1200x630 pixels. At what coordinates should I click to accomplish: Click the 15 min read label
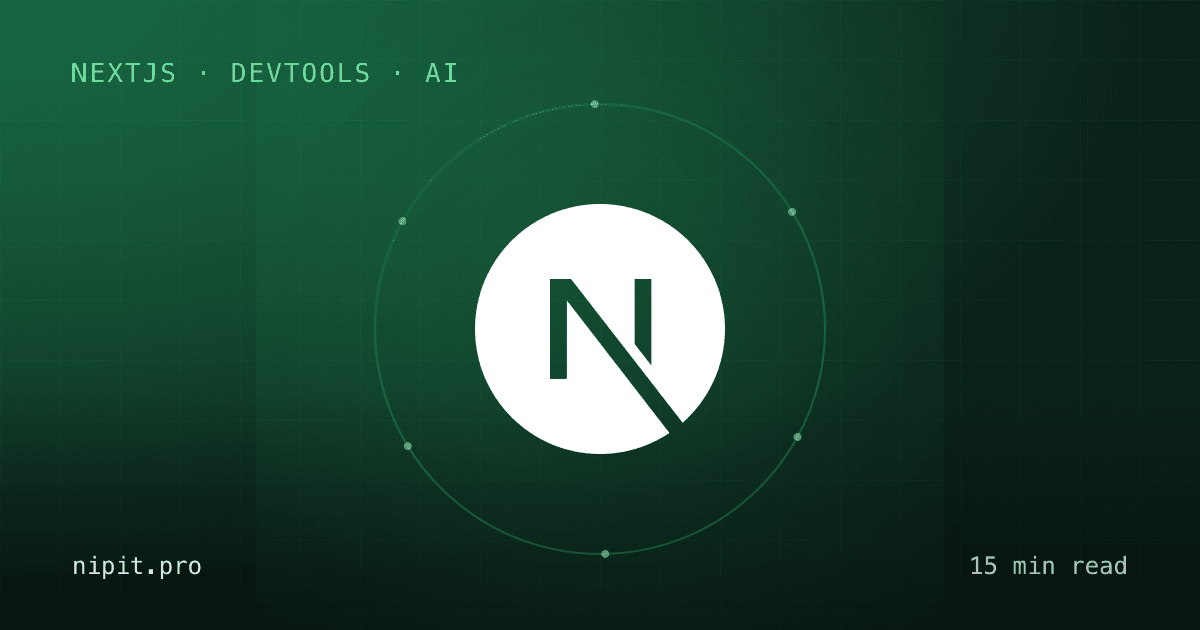point(1048,566)
